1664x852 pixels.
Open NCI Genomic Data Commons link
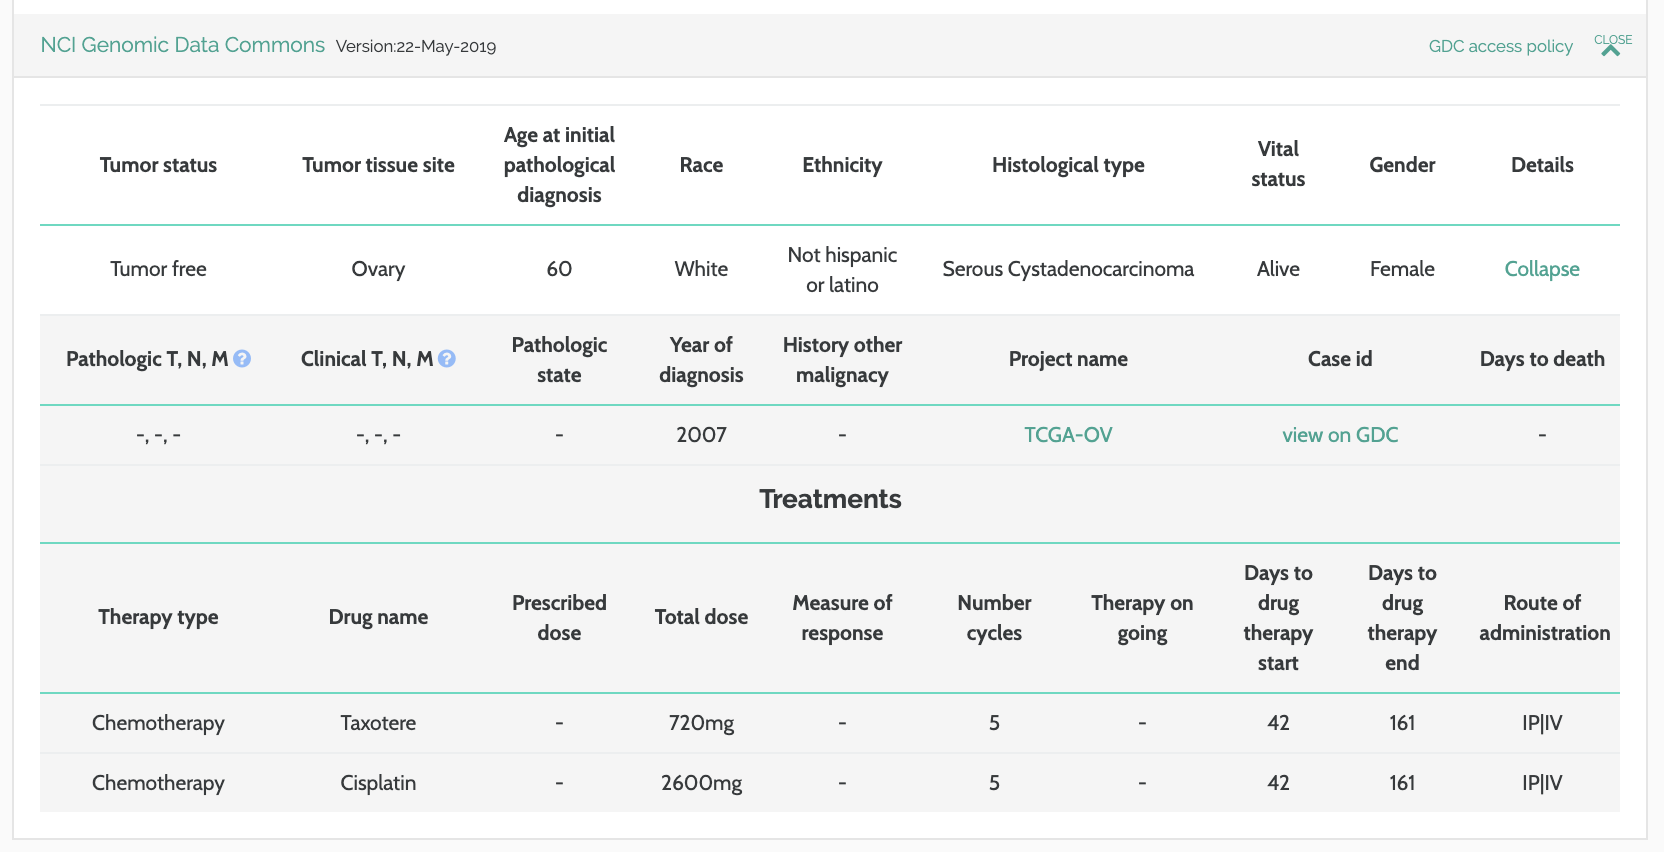pyautogui.click(x=182, y=45)
